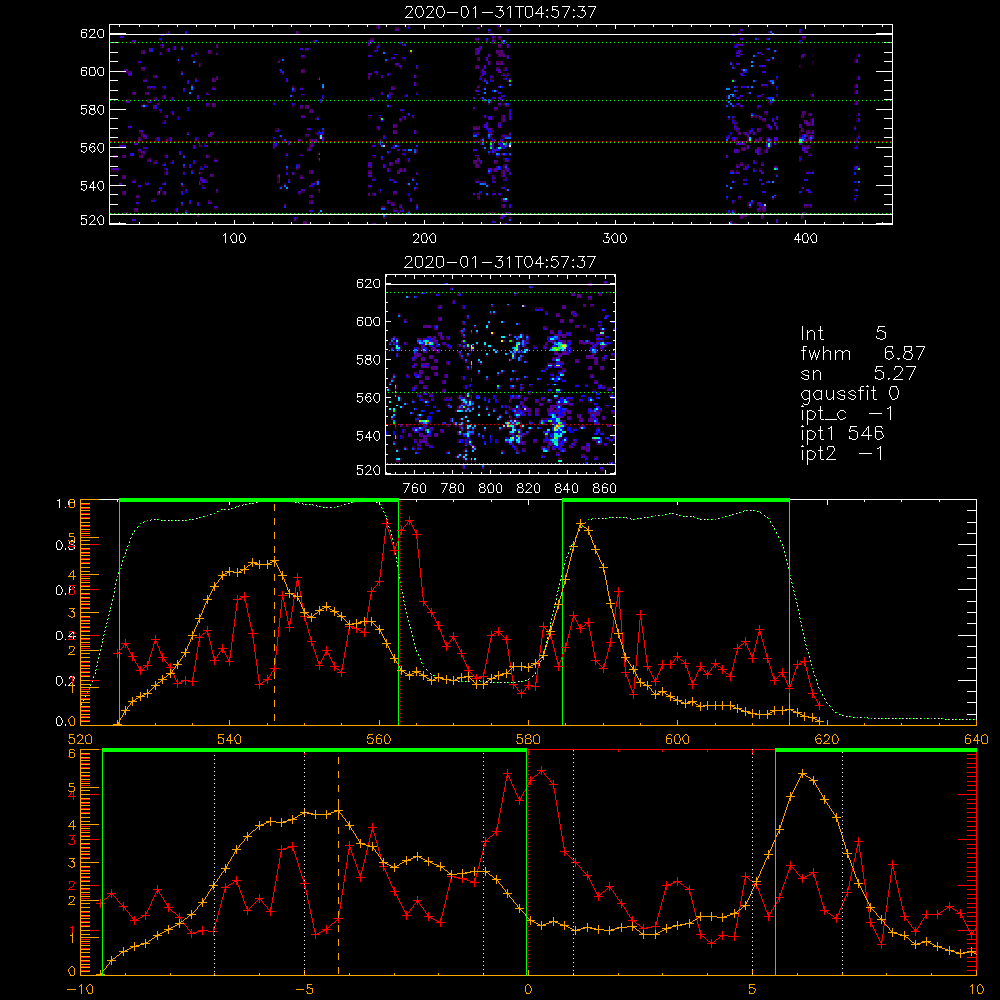Click the 0 label on the bottom plot x-axis
This screenshot has width=1000, height=1000.
527,989
